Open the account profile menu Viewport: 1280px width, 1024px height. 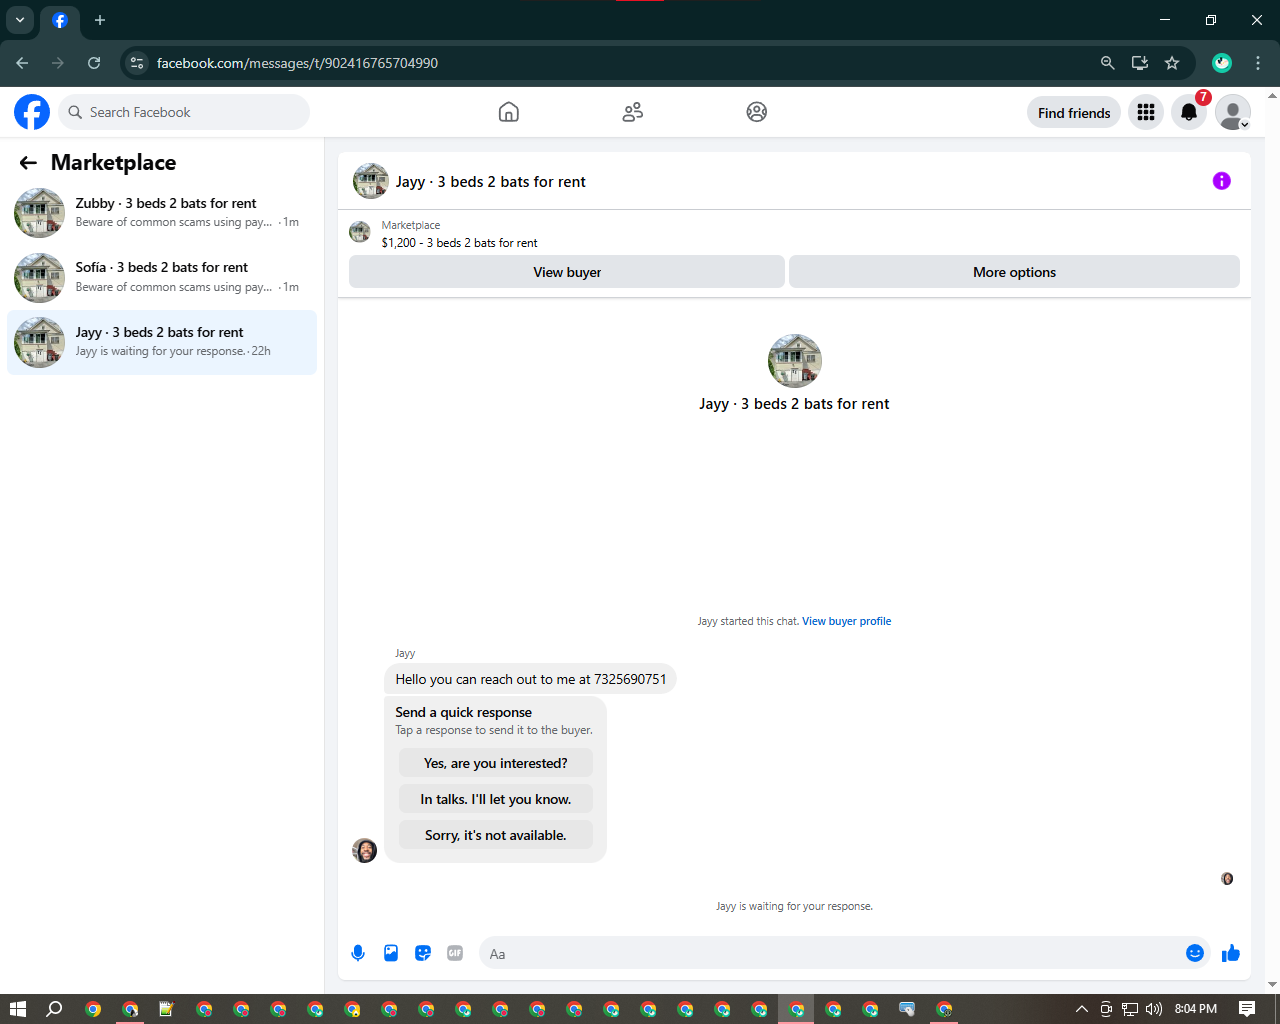[1233, 112]
